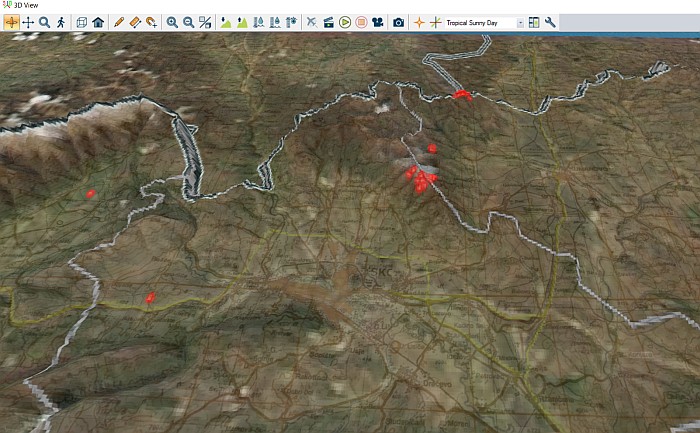Click the zoom percentage scale button
The width and height of the screenshot is (700, 433).
coord(205,22)
